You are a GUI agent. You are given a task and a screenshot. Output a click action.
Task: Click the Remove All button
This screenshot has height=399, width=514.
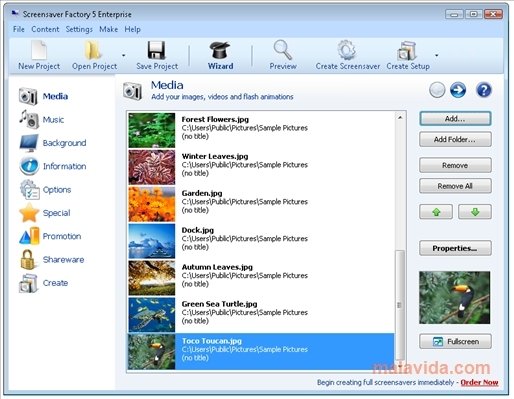(x=455, y=186)
